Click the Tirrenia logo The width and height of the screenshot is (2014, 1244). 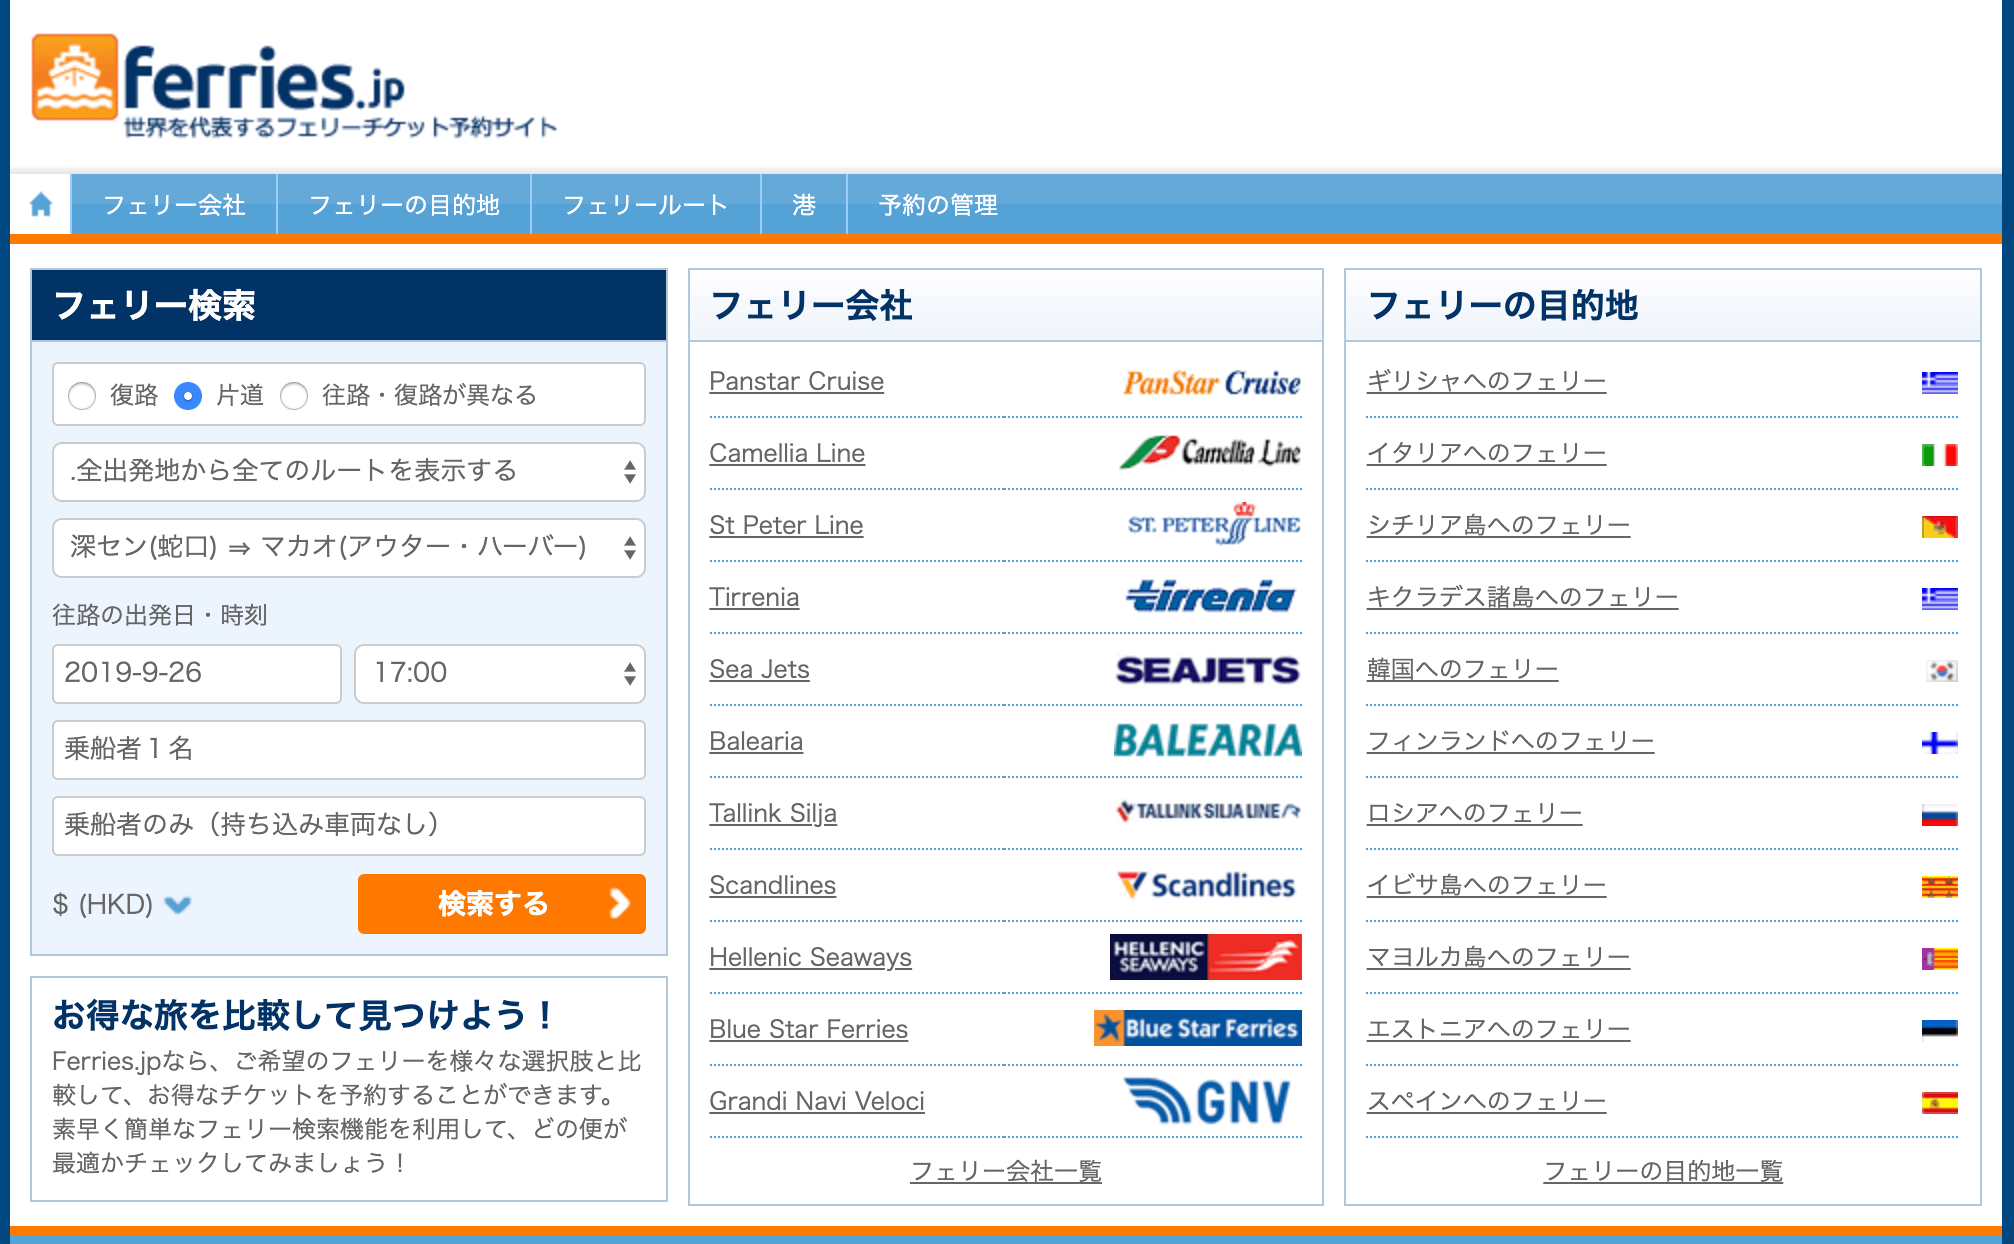(x=1211, y=597)
